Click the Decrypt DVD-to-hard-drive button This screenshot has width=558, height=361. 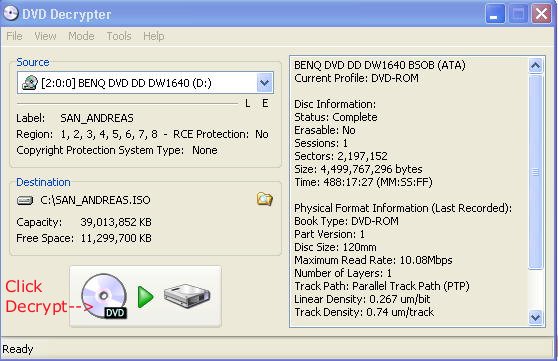[146, 296]
